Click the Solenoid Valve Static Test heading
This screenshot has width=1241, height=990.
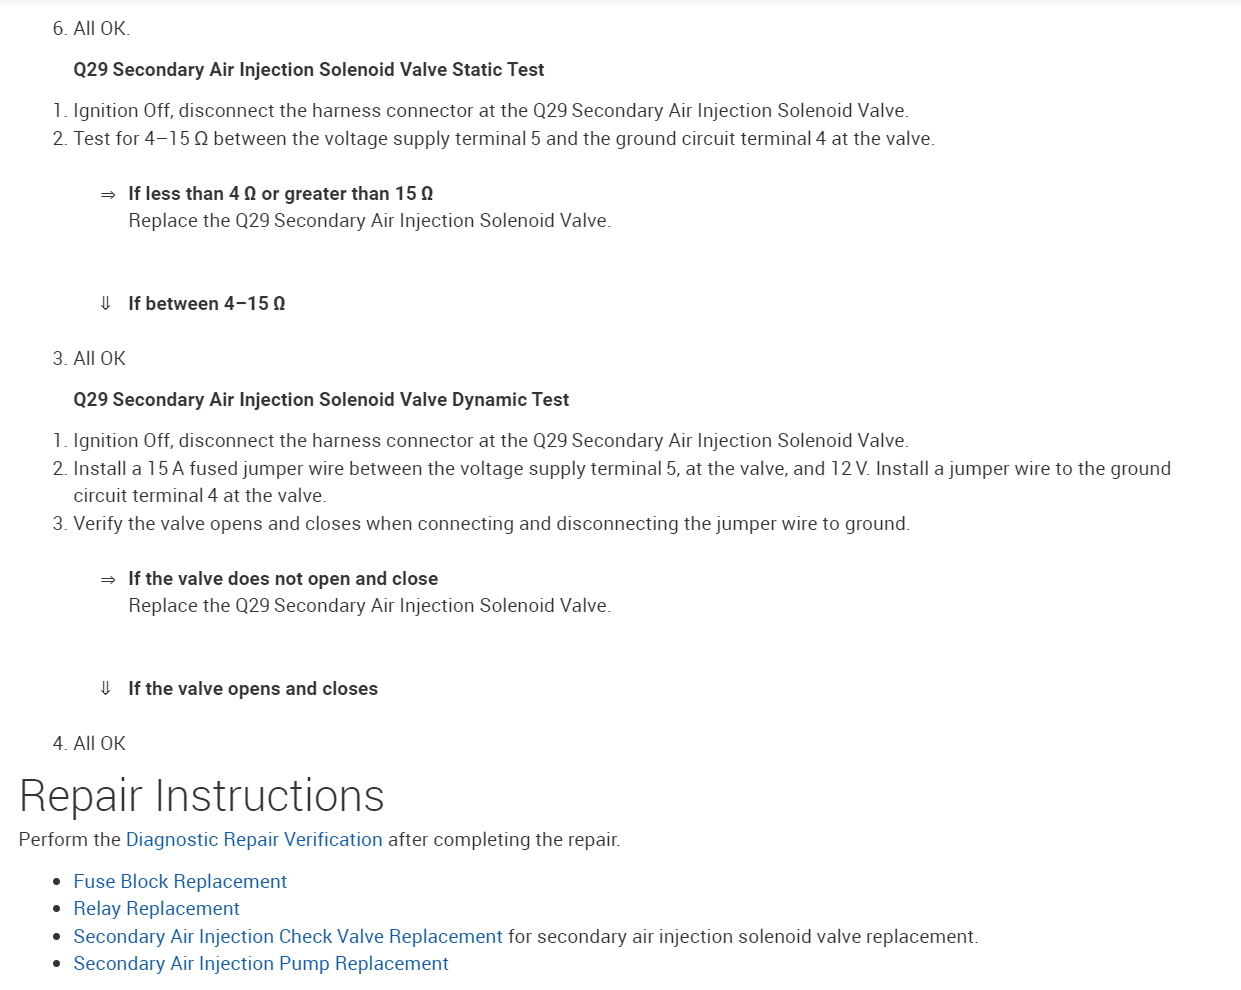click(x=309, y=69)
